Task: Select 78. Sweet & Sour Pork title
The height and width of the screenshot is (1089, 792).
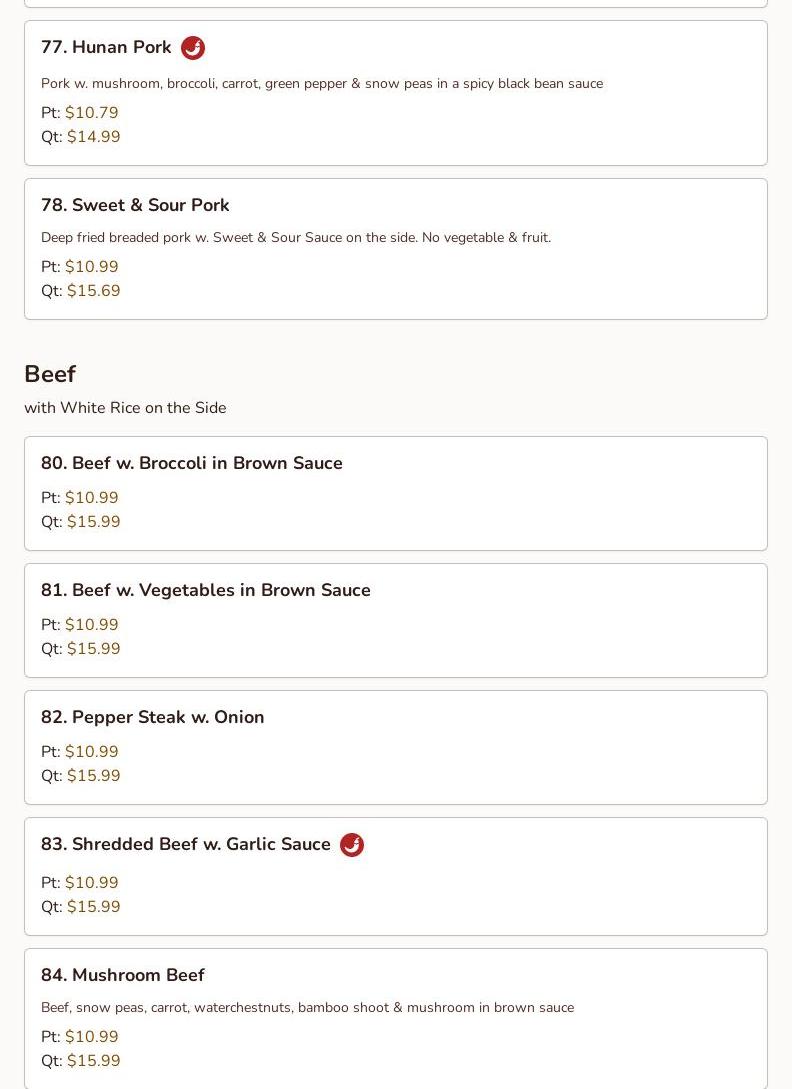Action: click(135, 205)
